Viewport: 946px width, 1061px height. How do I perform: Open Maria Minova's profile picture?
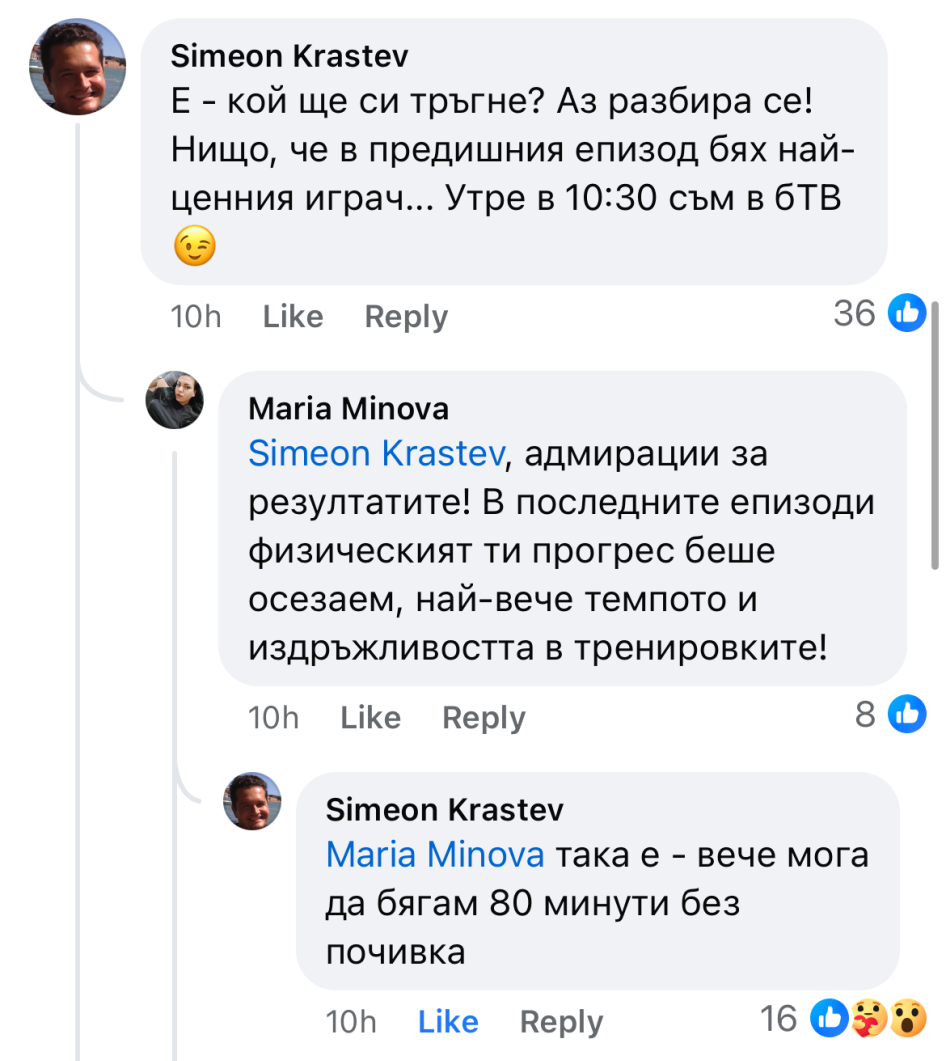[x=175, y=400]
